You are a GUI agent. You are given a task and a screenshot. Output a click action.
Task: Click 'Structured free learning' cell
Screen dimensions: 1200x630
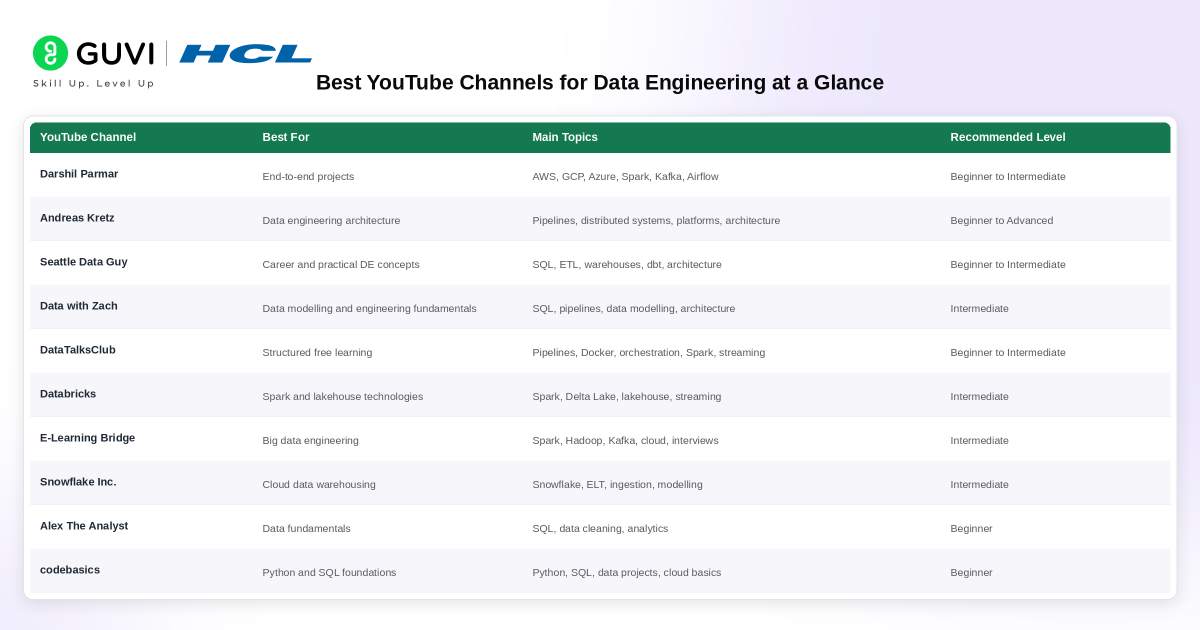point(317,353)
